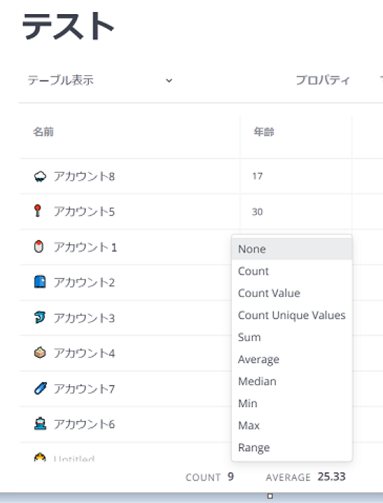
Task: Click the dolphin icon beside アカウント3
Action: point(40,317)
